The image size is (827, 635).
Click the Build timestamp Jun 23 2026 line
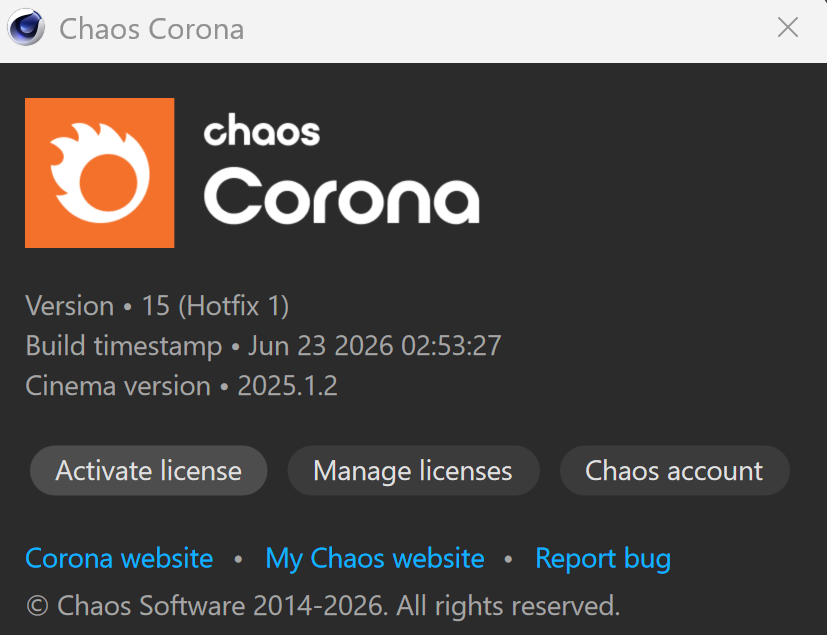263,346
